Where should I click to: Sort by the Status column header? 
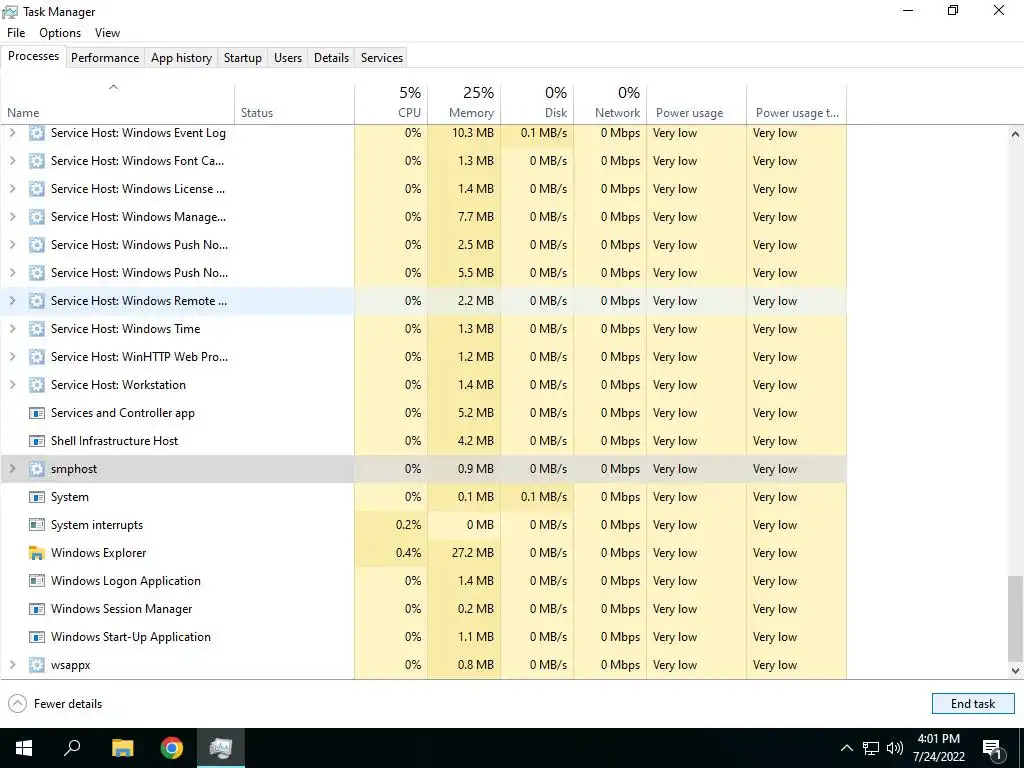(295, 103)
